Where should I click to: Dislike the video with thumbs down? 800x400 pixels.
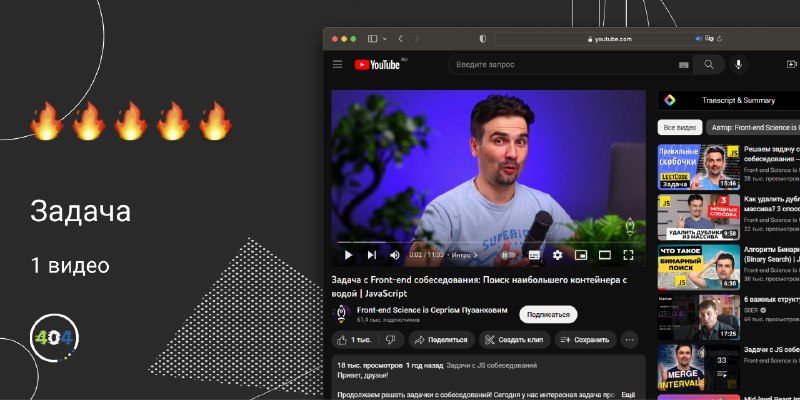coord(391,340)
